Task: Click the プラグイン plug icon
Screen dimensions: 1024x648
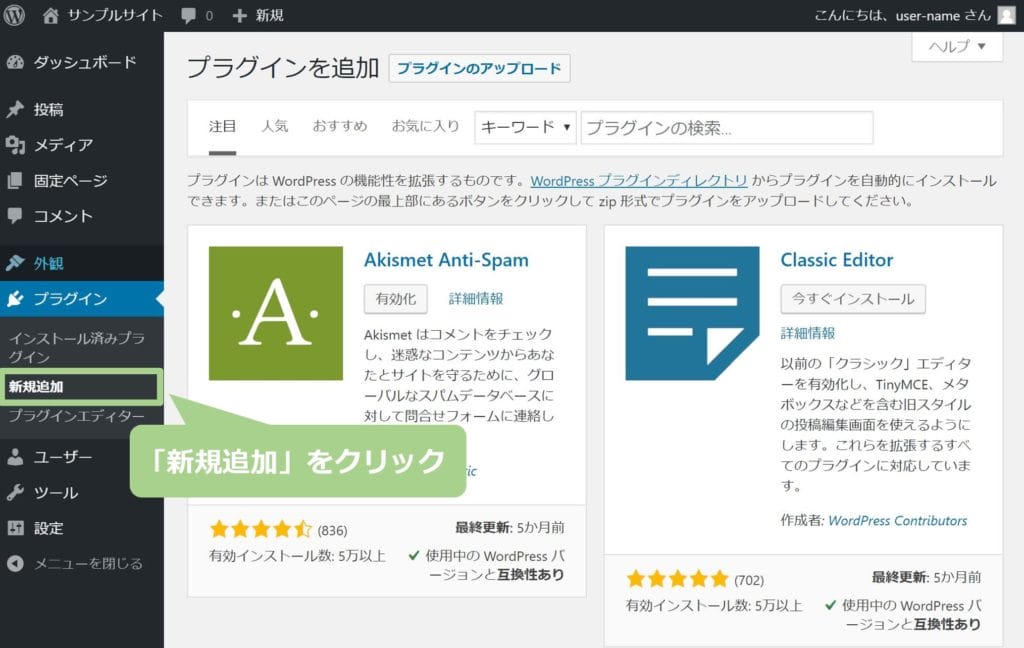Action: click(15, 299)
